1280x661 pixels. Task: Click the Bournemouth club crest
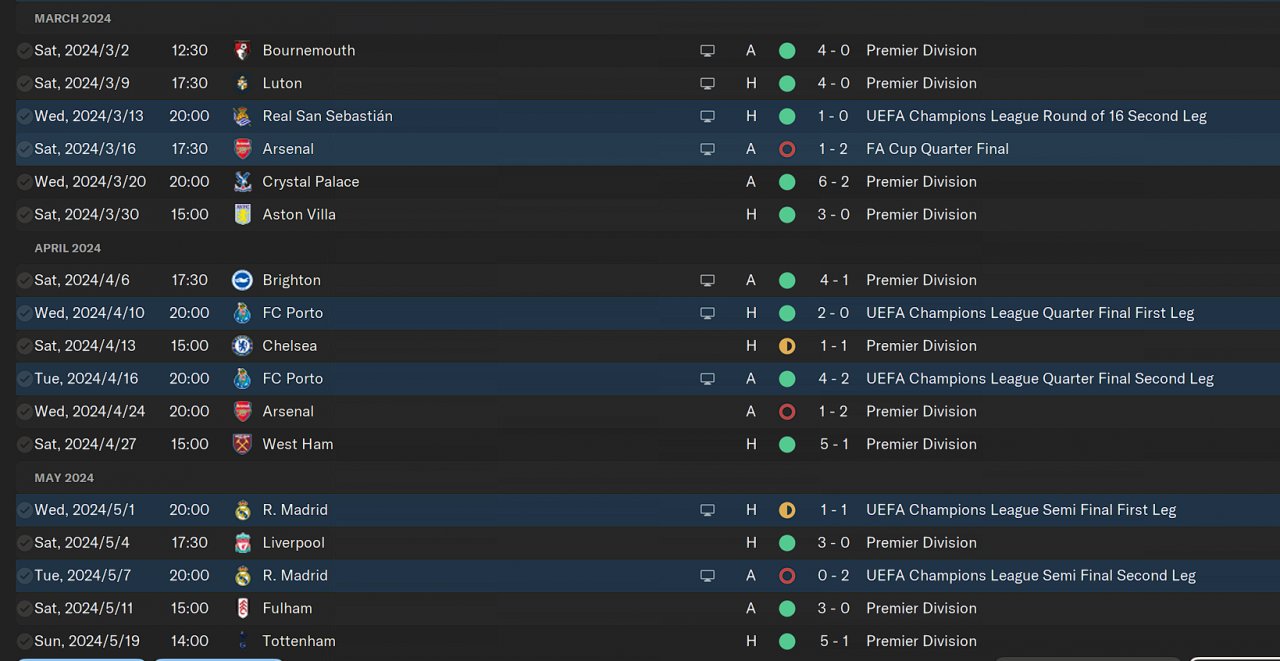pos(242,50)
